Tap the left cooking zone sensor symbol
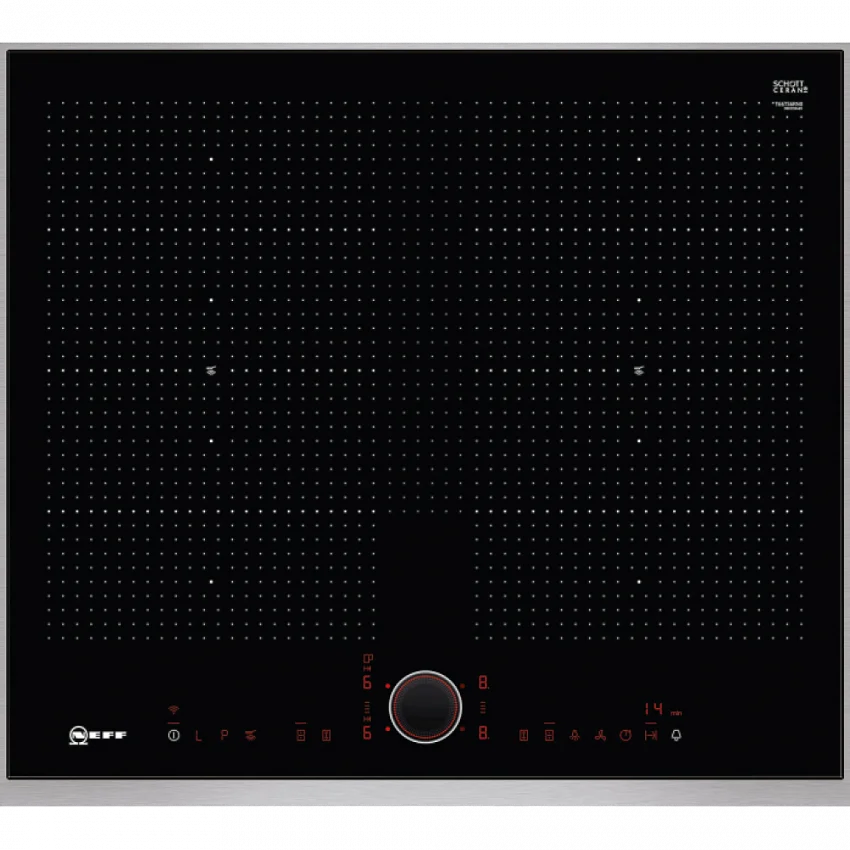Image resolution: width=850 pixels, height=850 pixels. point(211,371)
